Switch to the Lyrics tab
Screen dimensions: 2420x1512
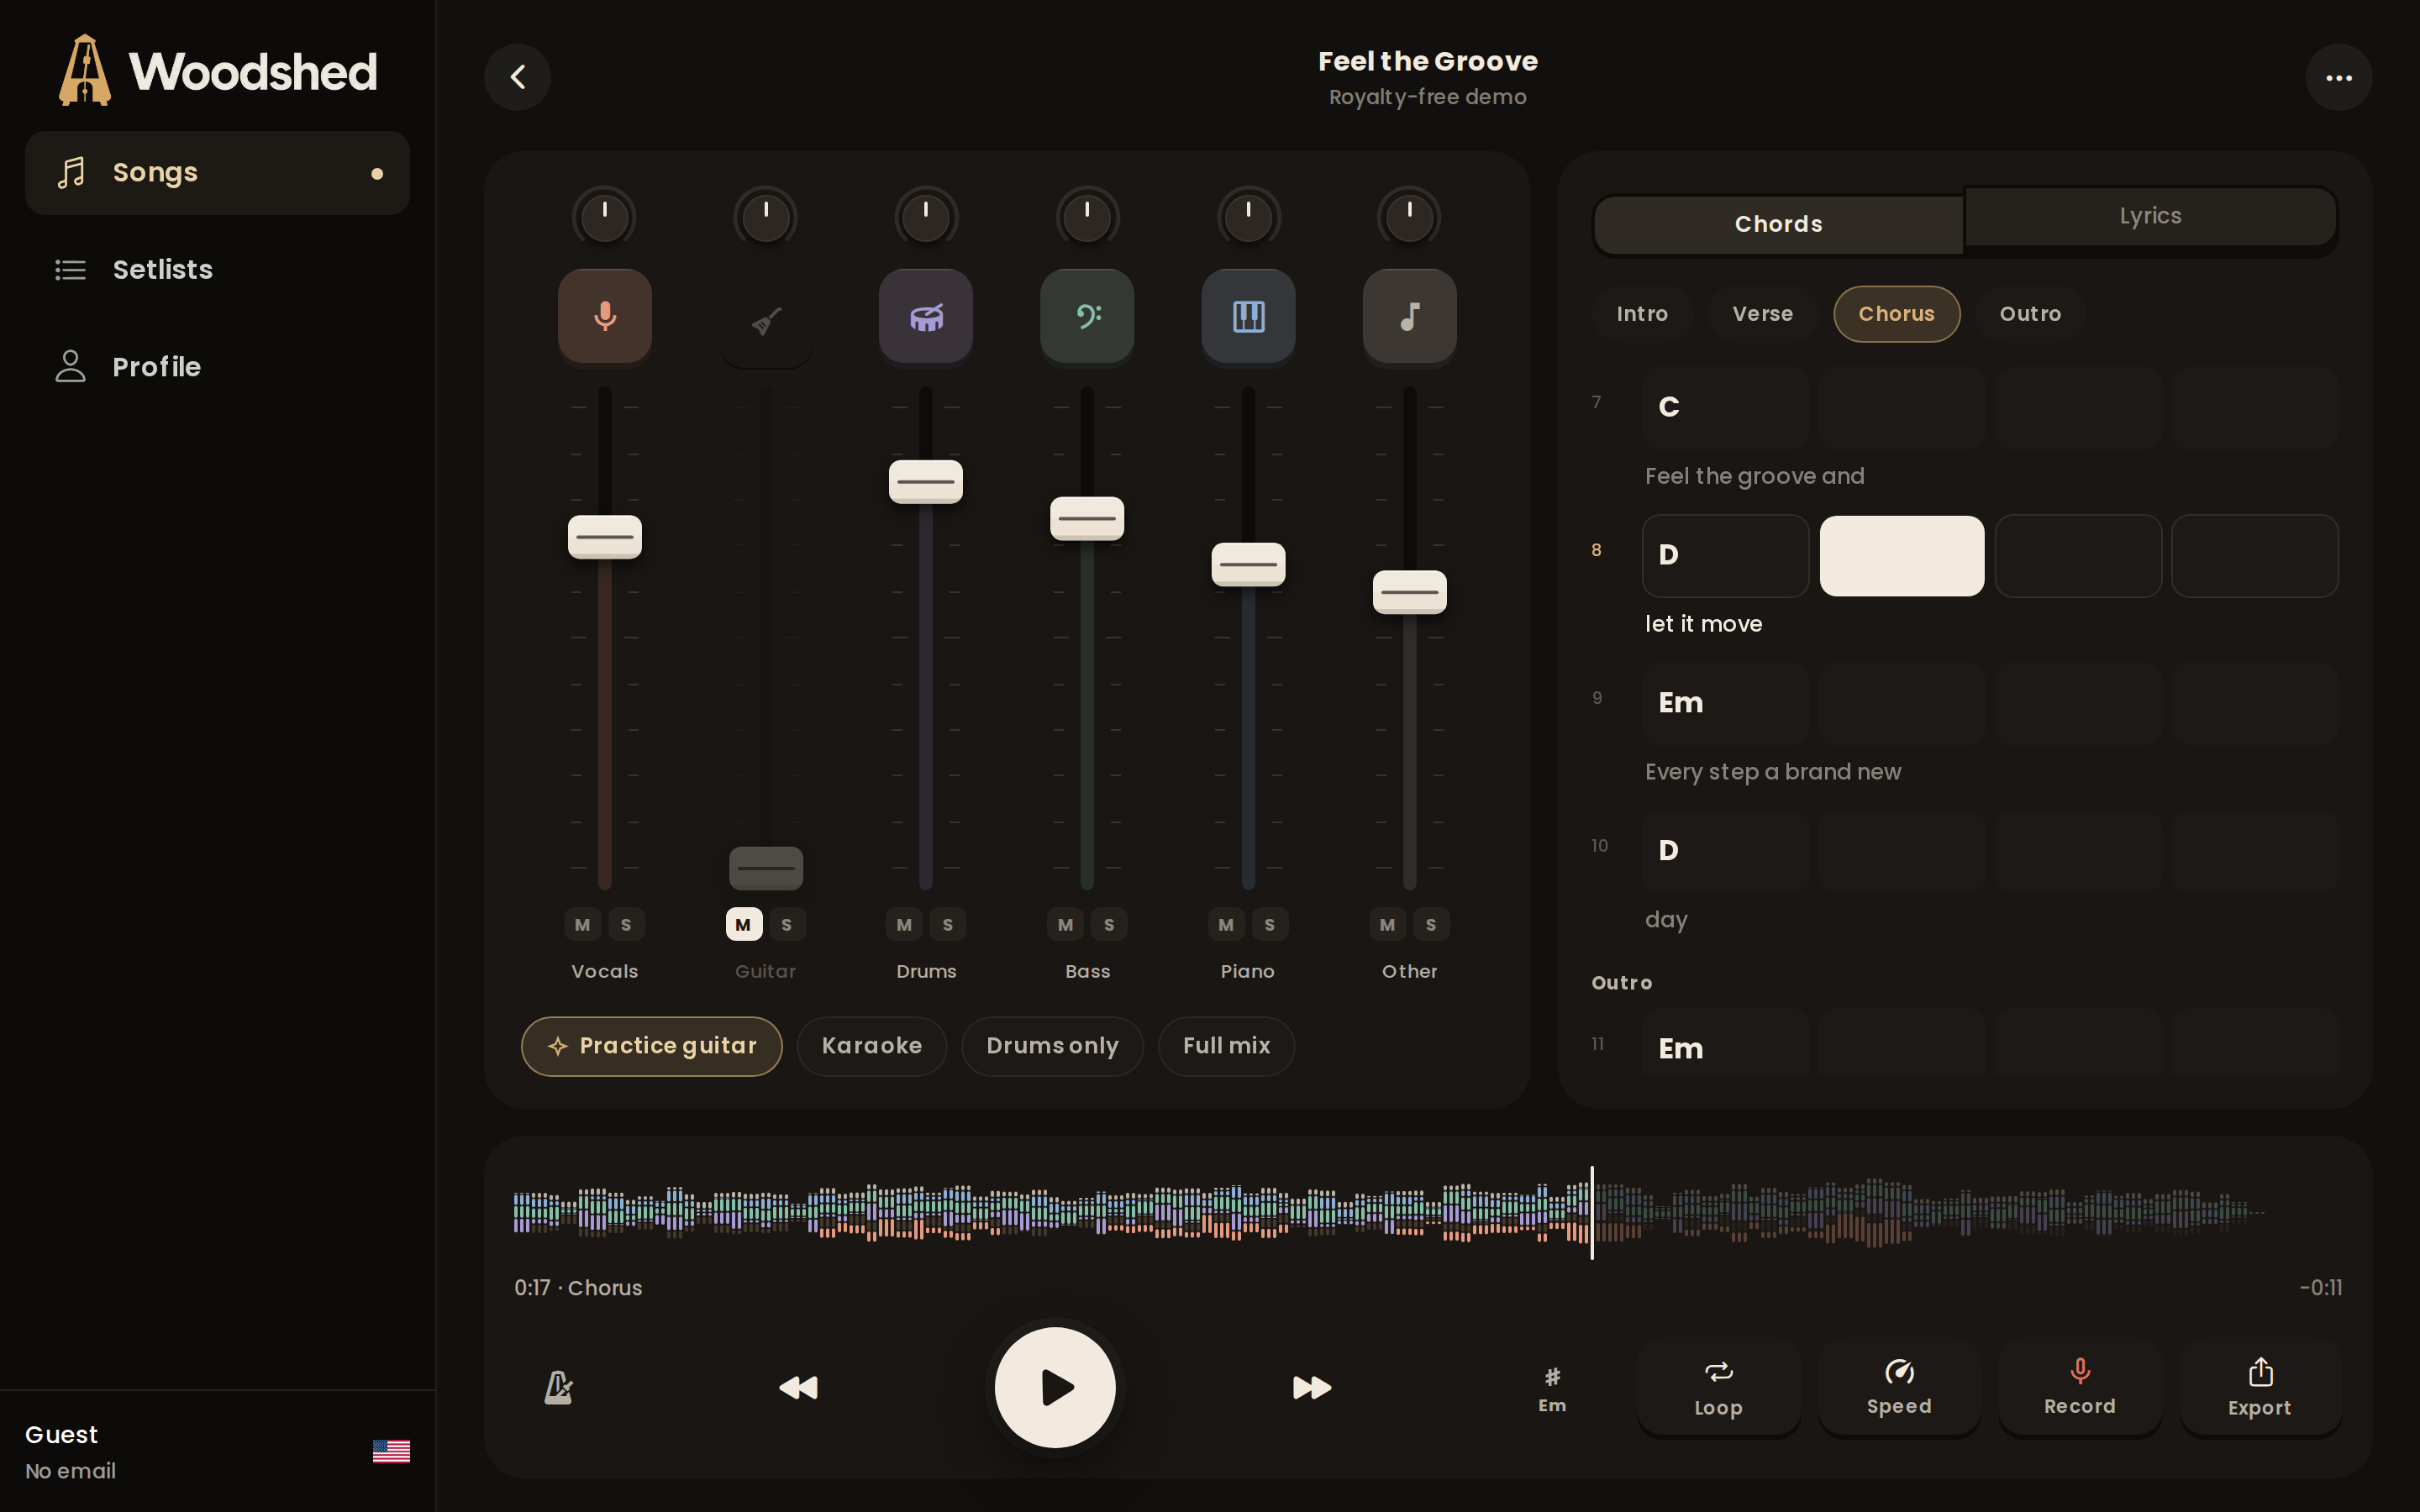coord(2150,216)
